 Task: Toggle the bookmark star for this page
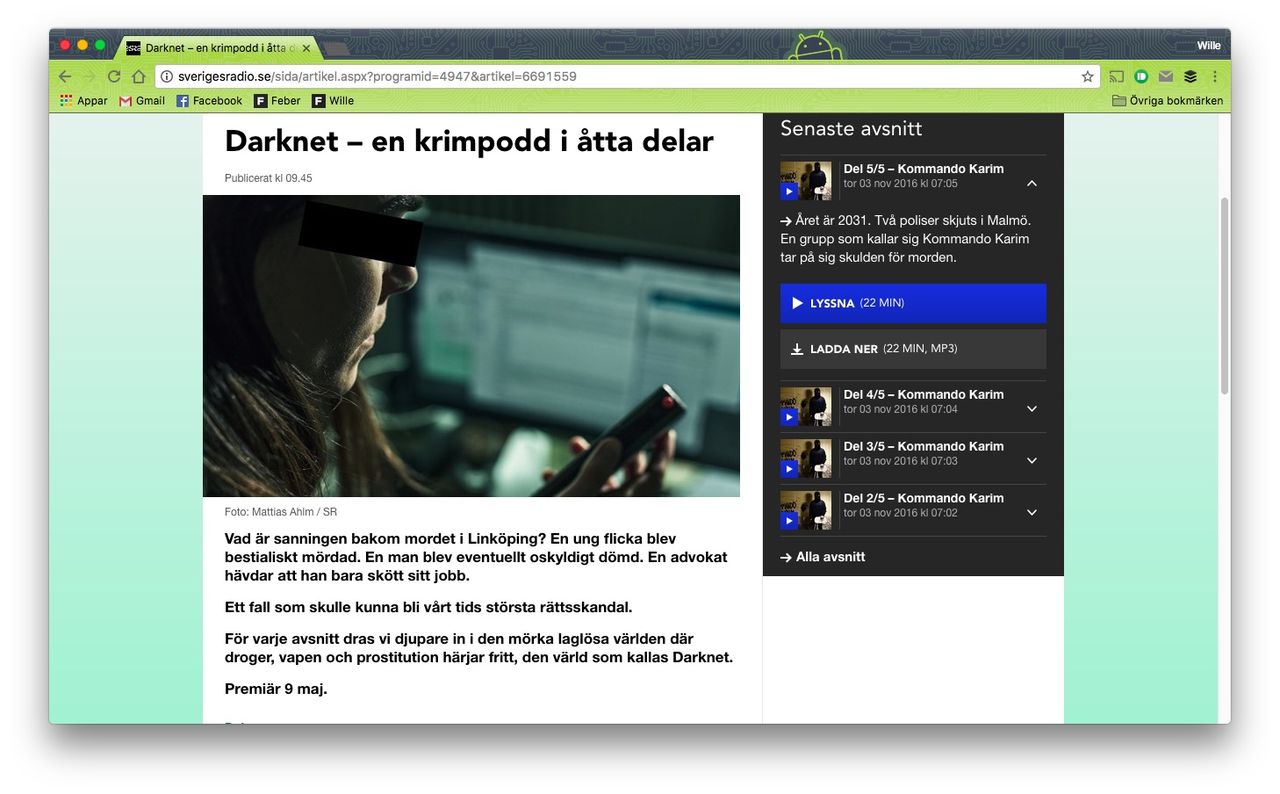pos(1087,76)
